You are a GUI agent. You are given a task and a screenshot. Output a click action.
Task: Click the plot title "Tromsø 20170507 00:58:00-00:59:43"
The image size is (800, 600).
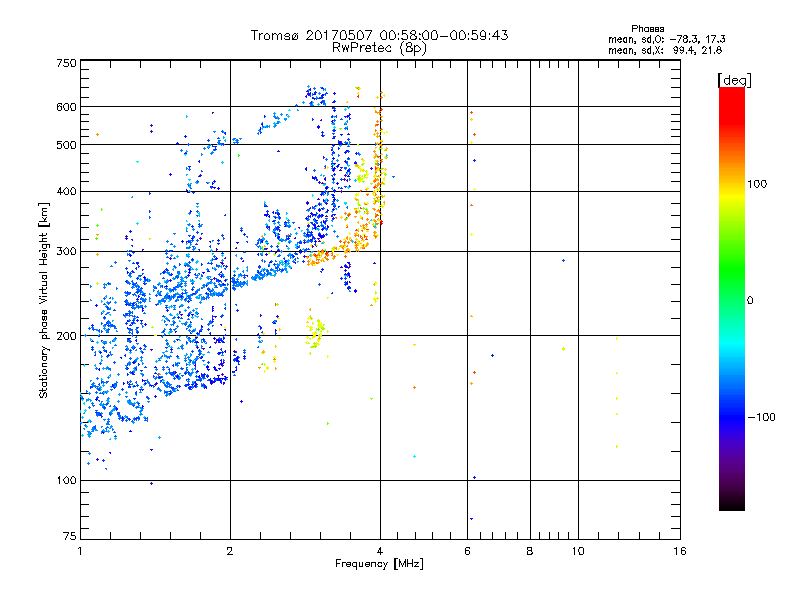(379, 35)
